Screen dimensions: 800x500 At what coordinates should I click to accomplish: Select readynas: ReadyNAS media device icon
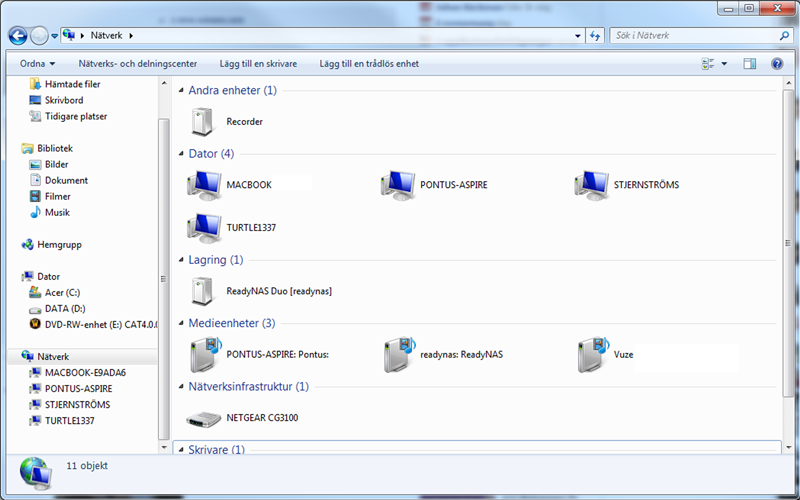pos(399,354)
